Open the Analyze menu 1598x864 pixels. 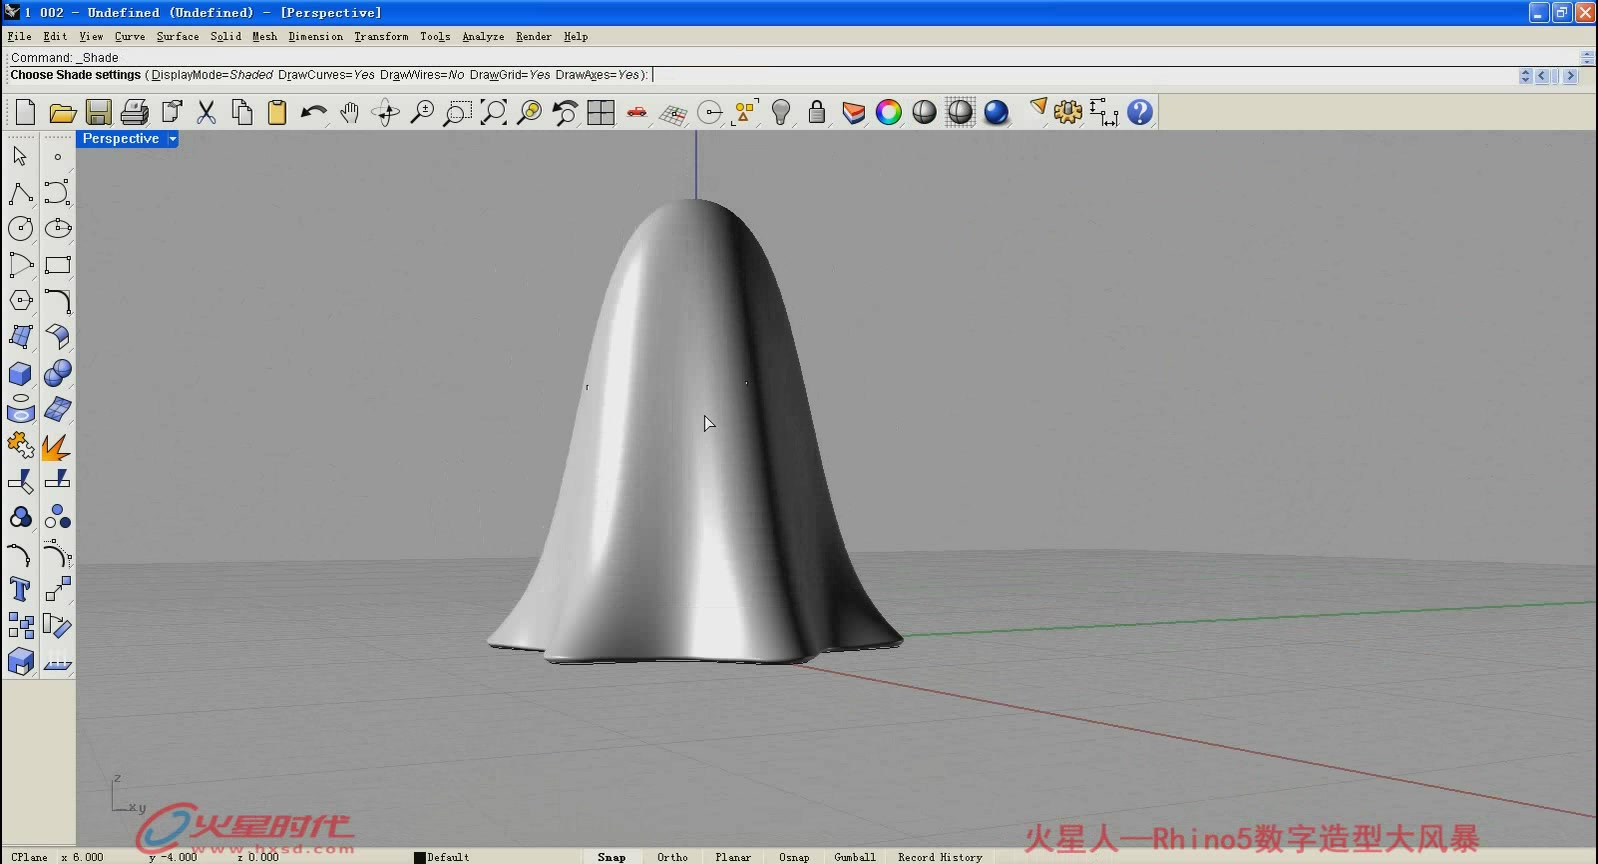[483, 36]
